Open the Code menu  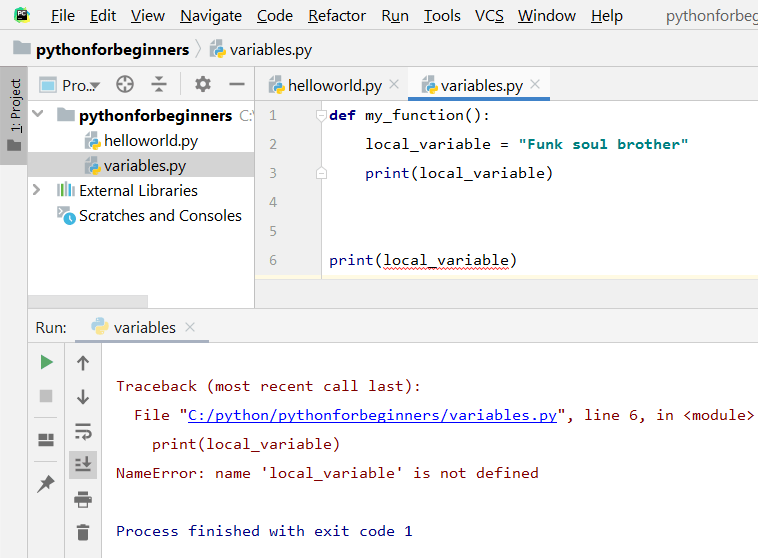point(275,16)
